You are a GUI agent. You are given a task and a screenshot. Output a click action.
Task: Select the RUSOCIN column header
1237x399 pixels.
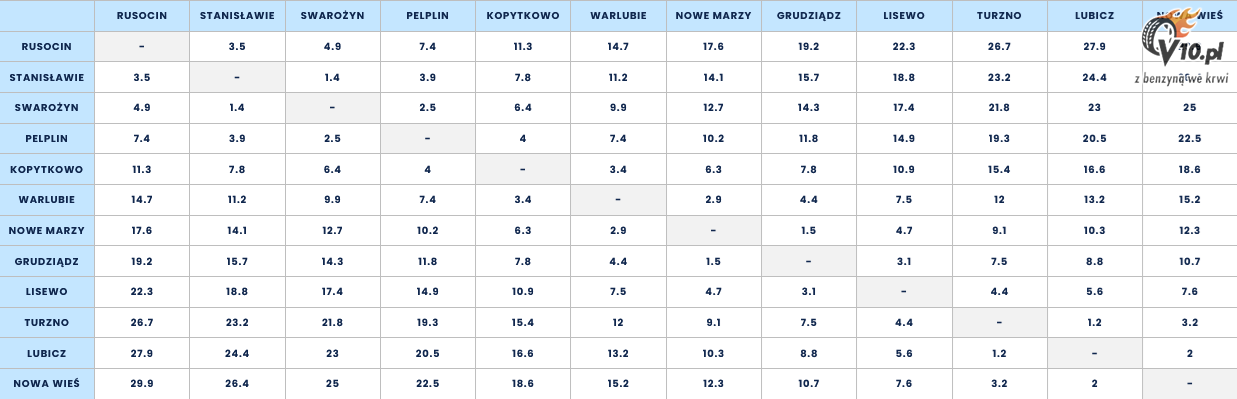point(141,16)
